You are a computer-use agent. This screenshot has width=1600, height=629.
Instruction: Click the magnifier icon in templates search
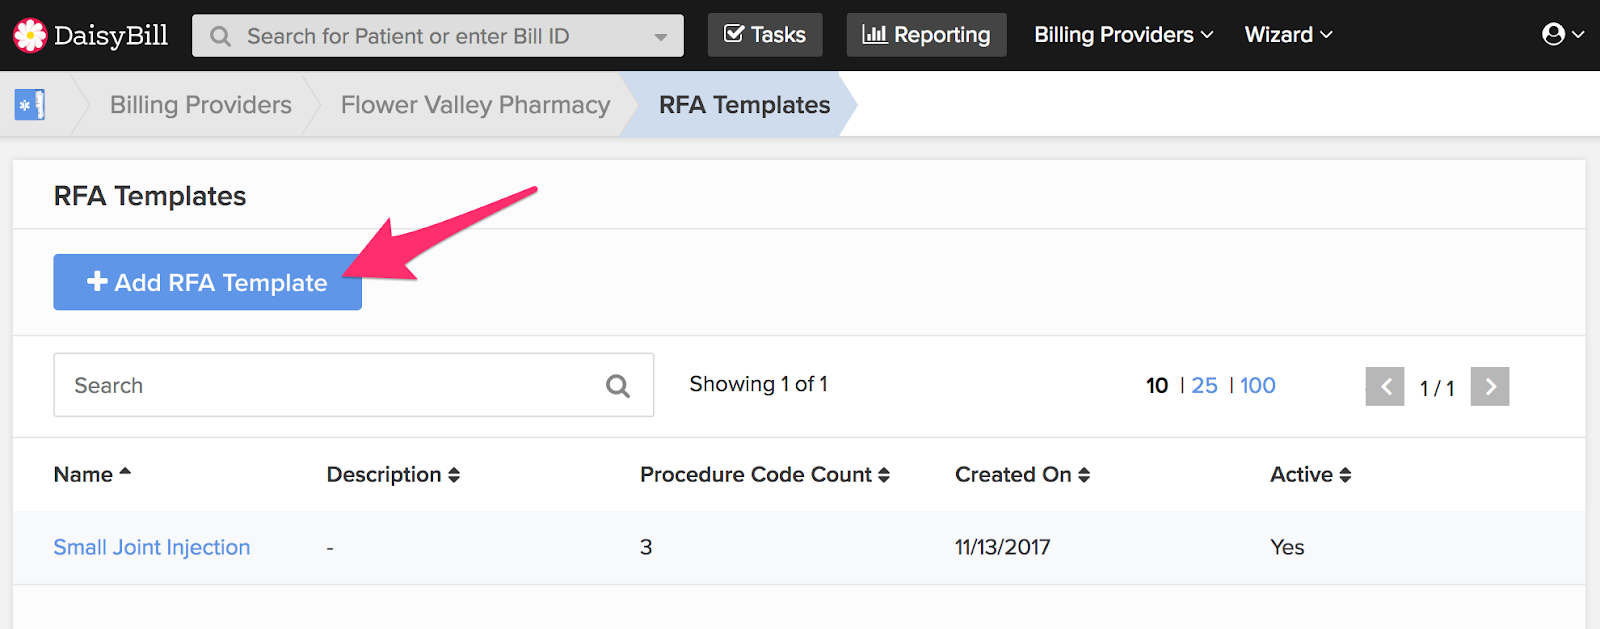click(618, 386)
